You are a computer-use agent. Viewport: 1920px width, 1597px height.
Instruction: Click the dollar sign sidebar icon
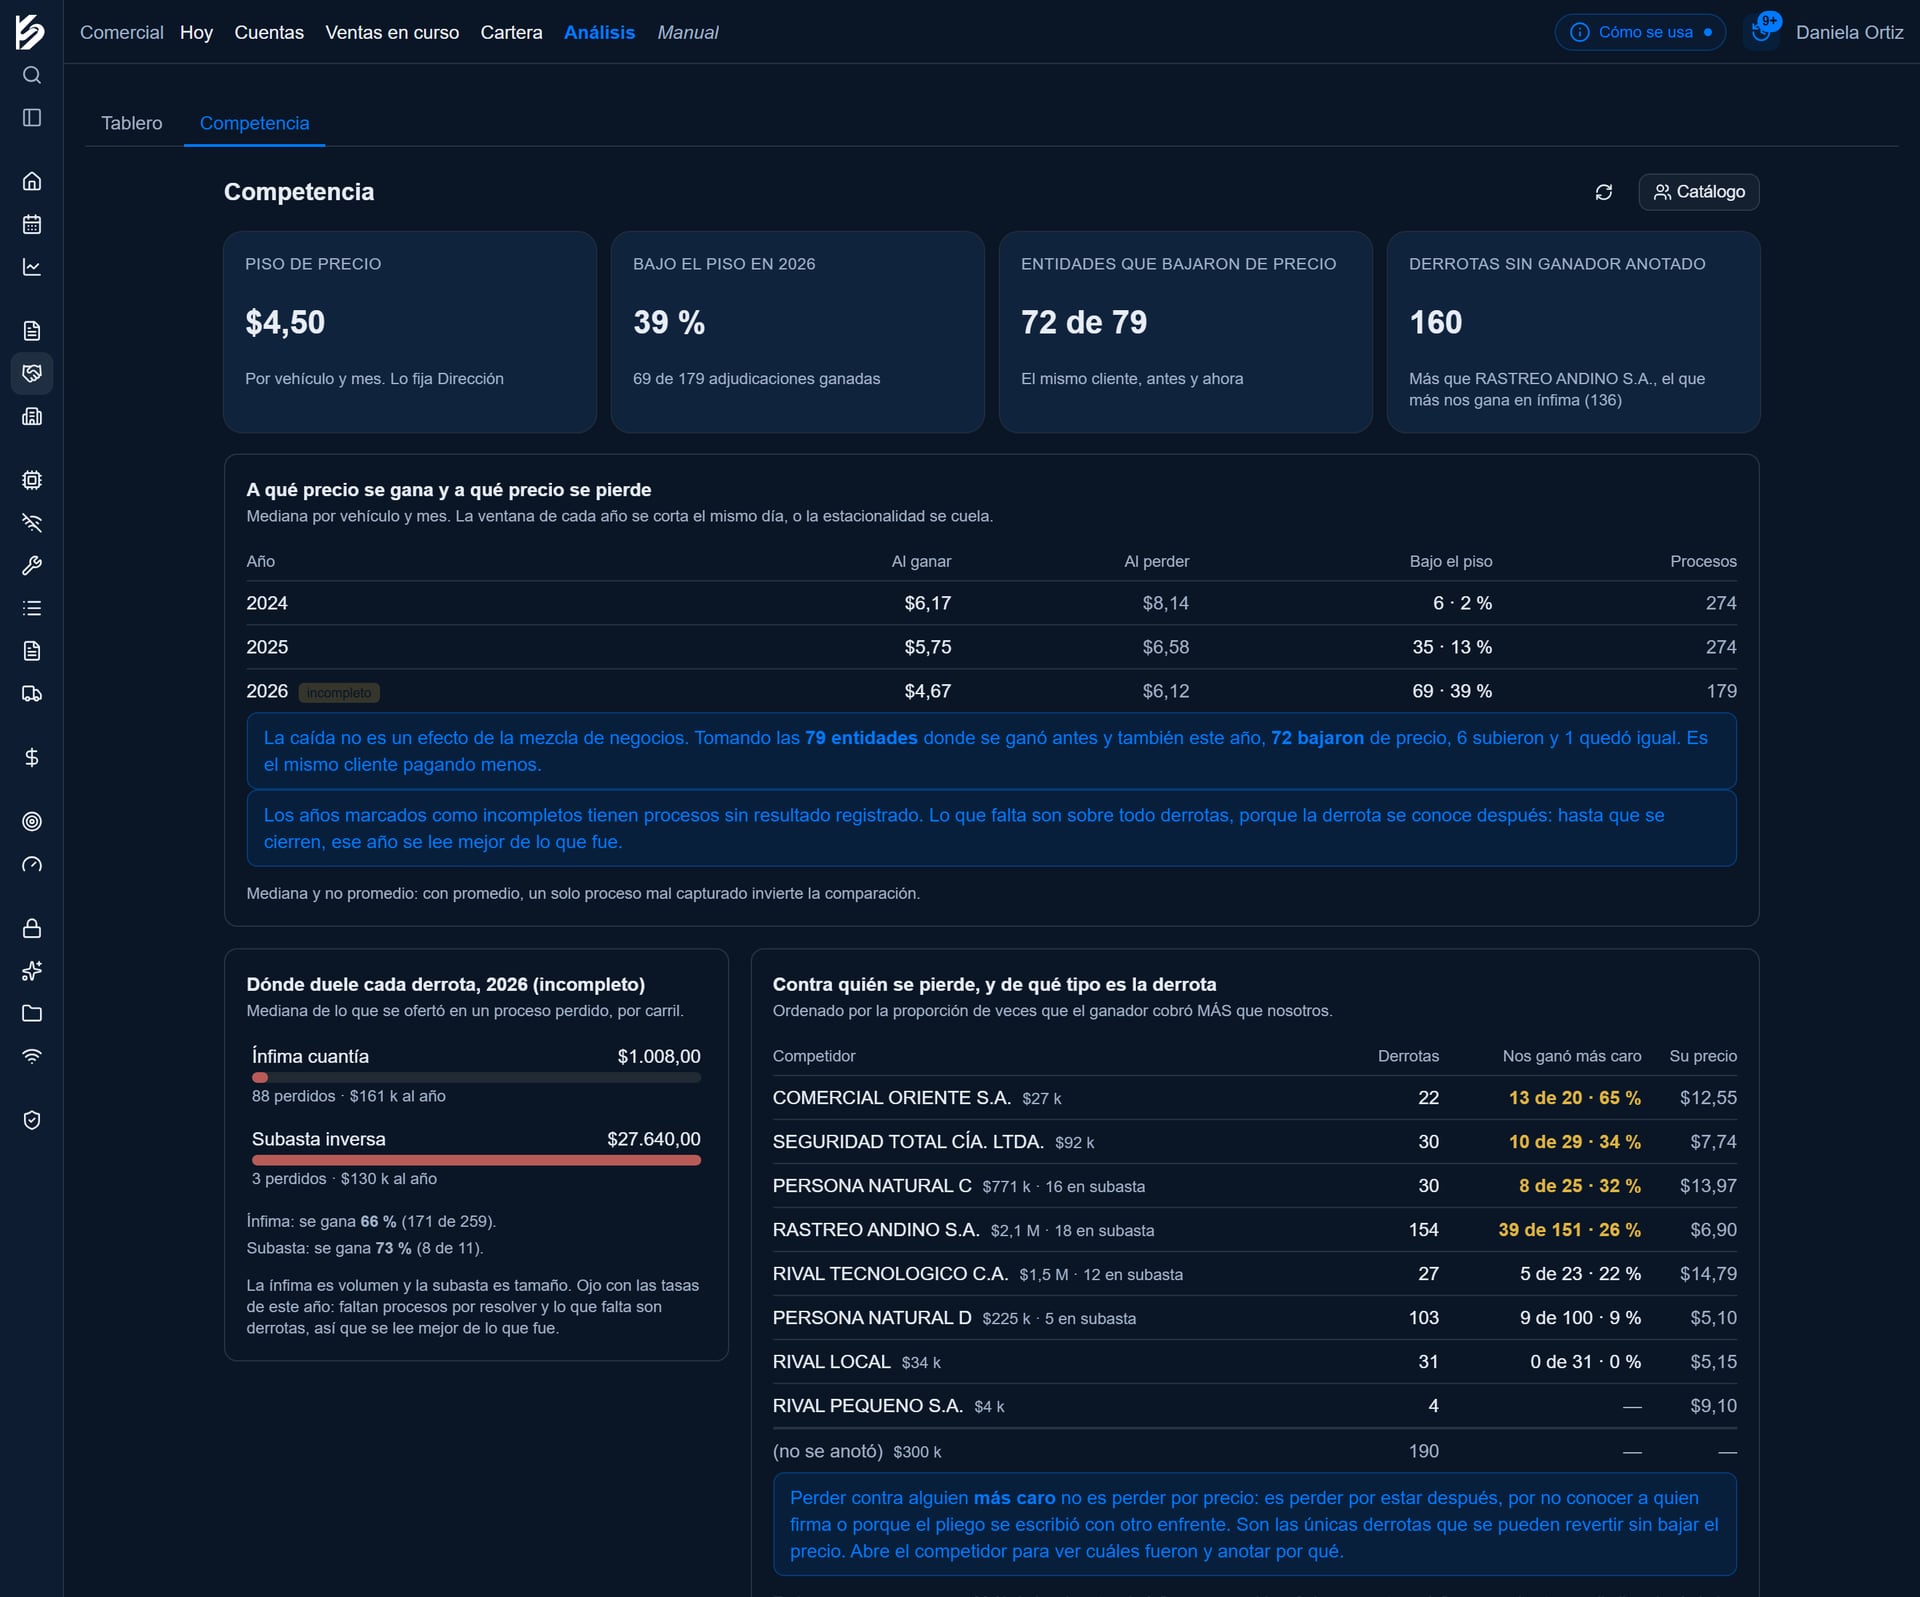(x=32, y=758)
